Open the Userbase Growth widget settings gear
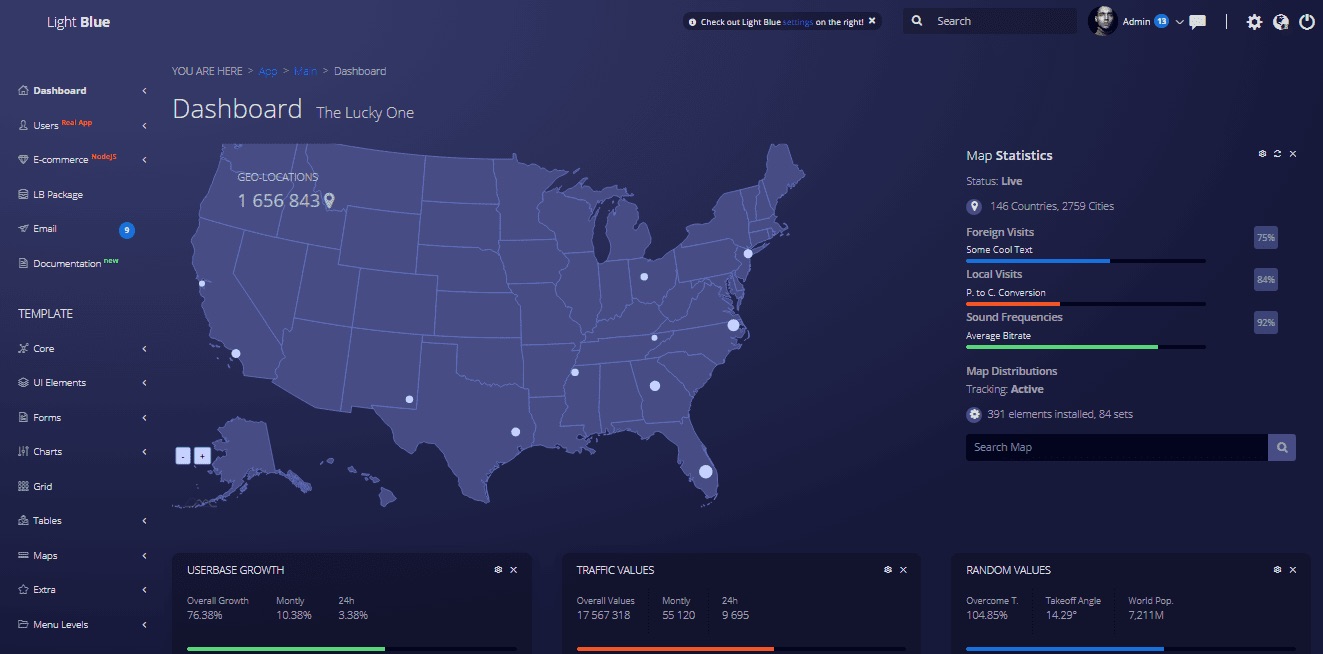Viewport: 1323px width, 654px height. click(x=497, y=569)
